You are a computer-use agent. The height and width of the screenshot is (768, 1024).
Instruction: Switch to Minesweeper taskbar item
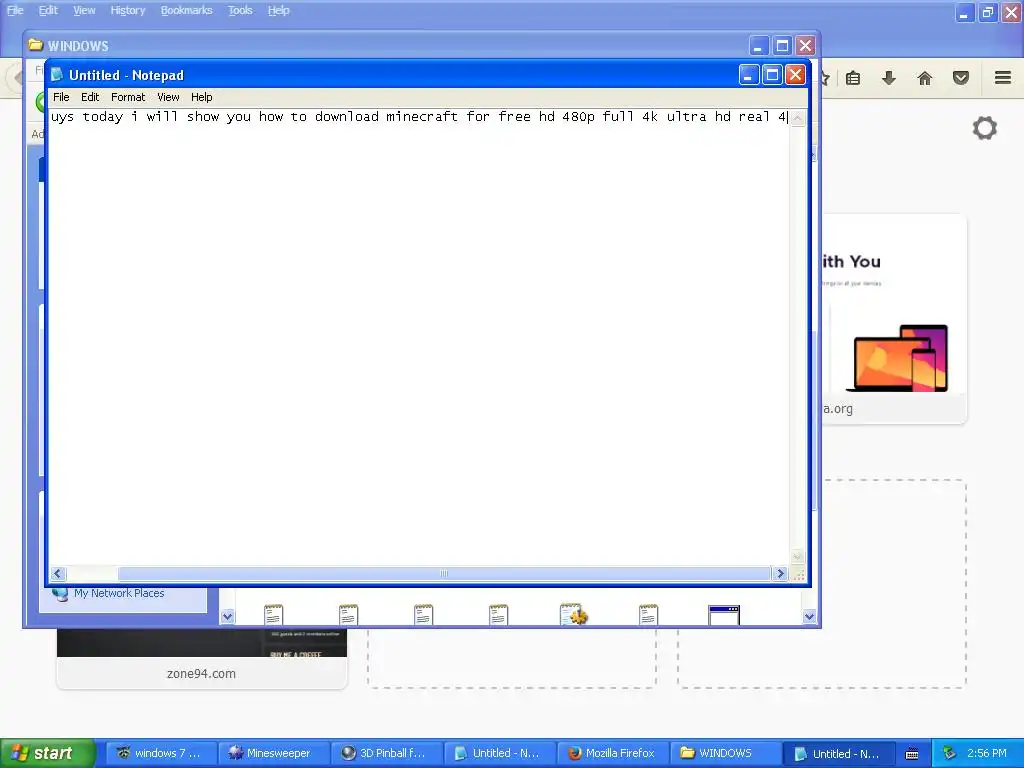(x=273, y=753)
